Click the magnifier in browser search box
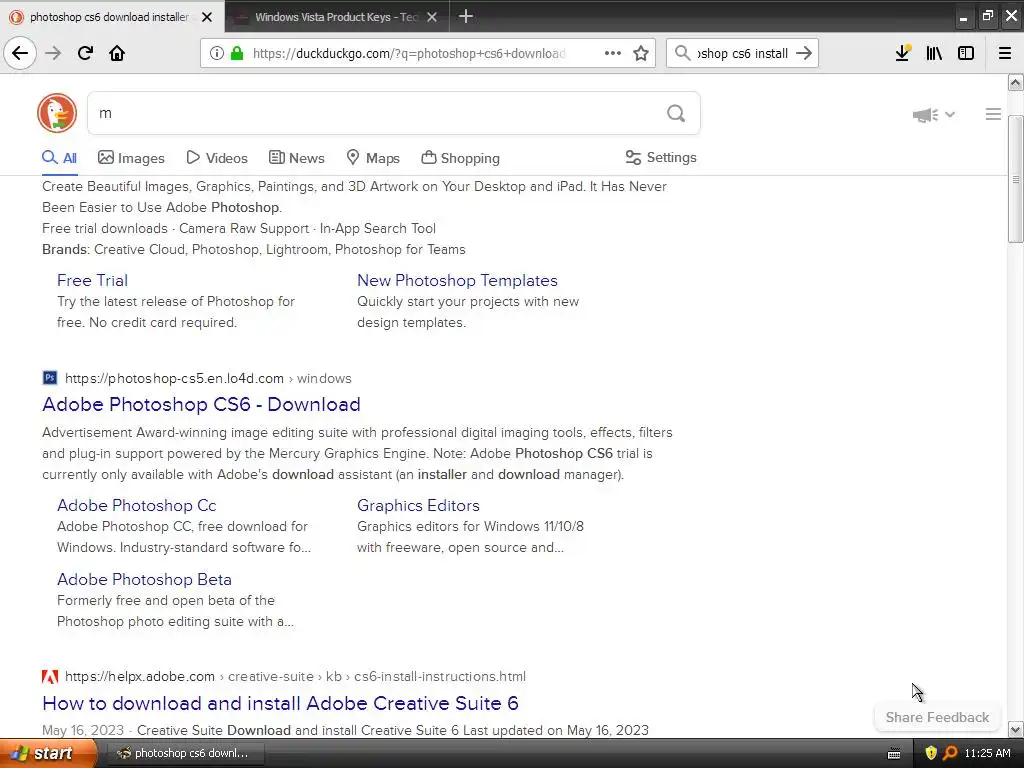The width and height of the screenshot is (1024, 768). [682, 53]
